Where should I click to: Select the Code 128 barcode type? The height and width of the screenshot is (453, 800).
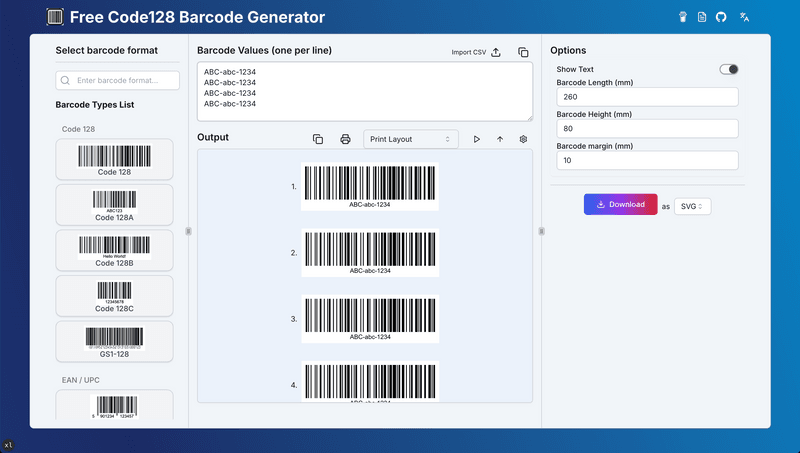114,159
